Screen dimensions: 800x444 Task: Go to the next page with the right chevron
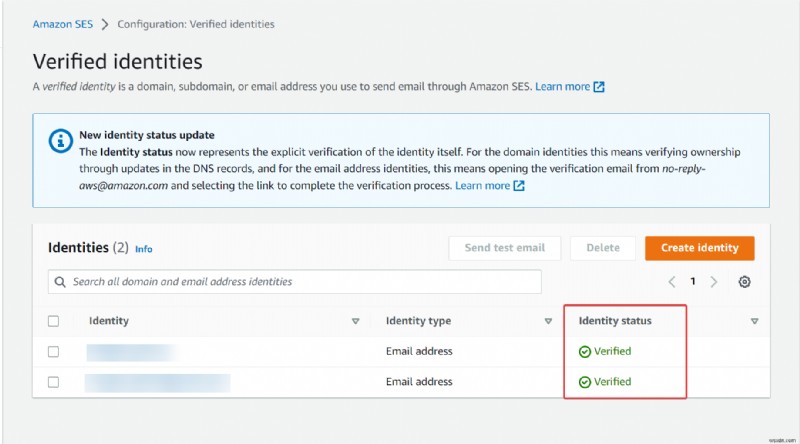tap(714, 282)
